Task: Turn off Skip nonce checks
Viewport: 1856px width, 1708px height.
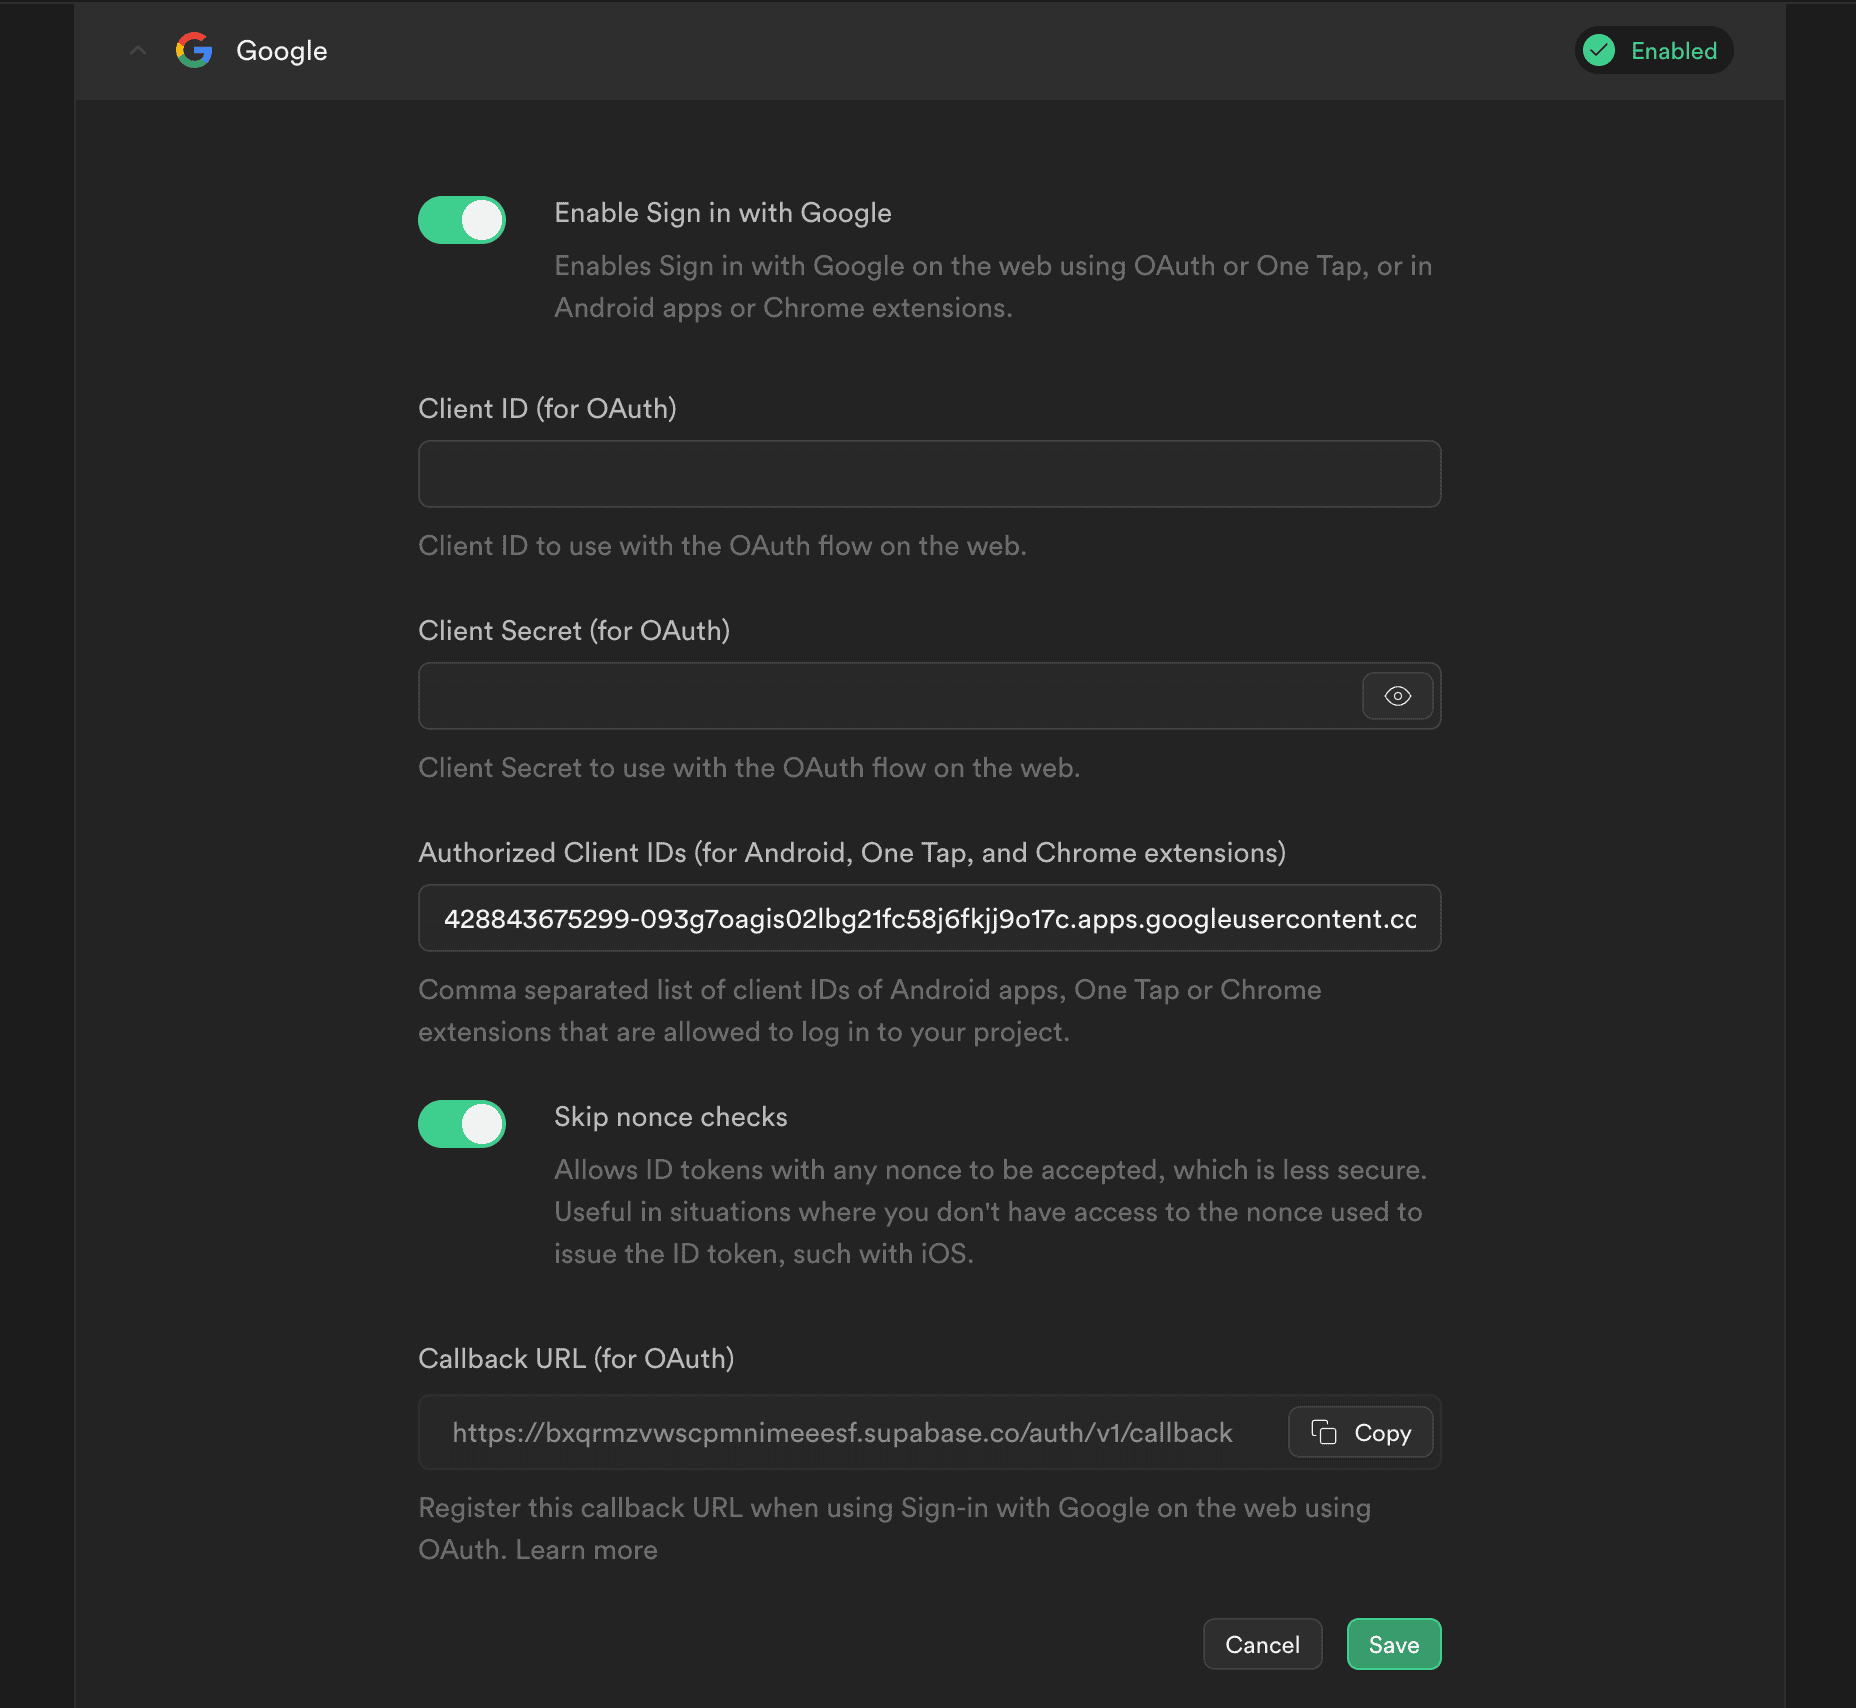Action: tap(461, 1123)
